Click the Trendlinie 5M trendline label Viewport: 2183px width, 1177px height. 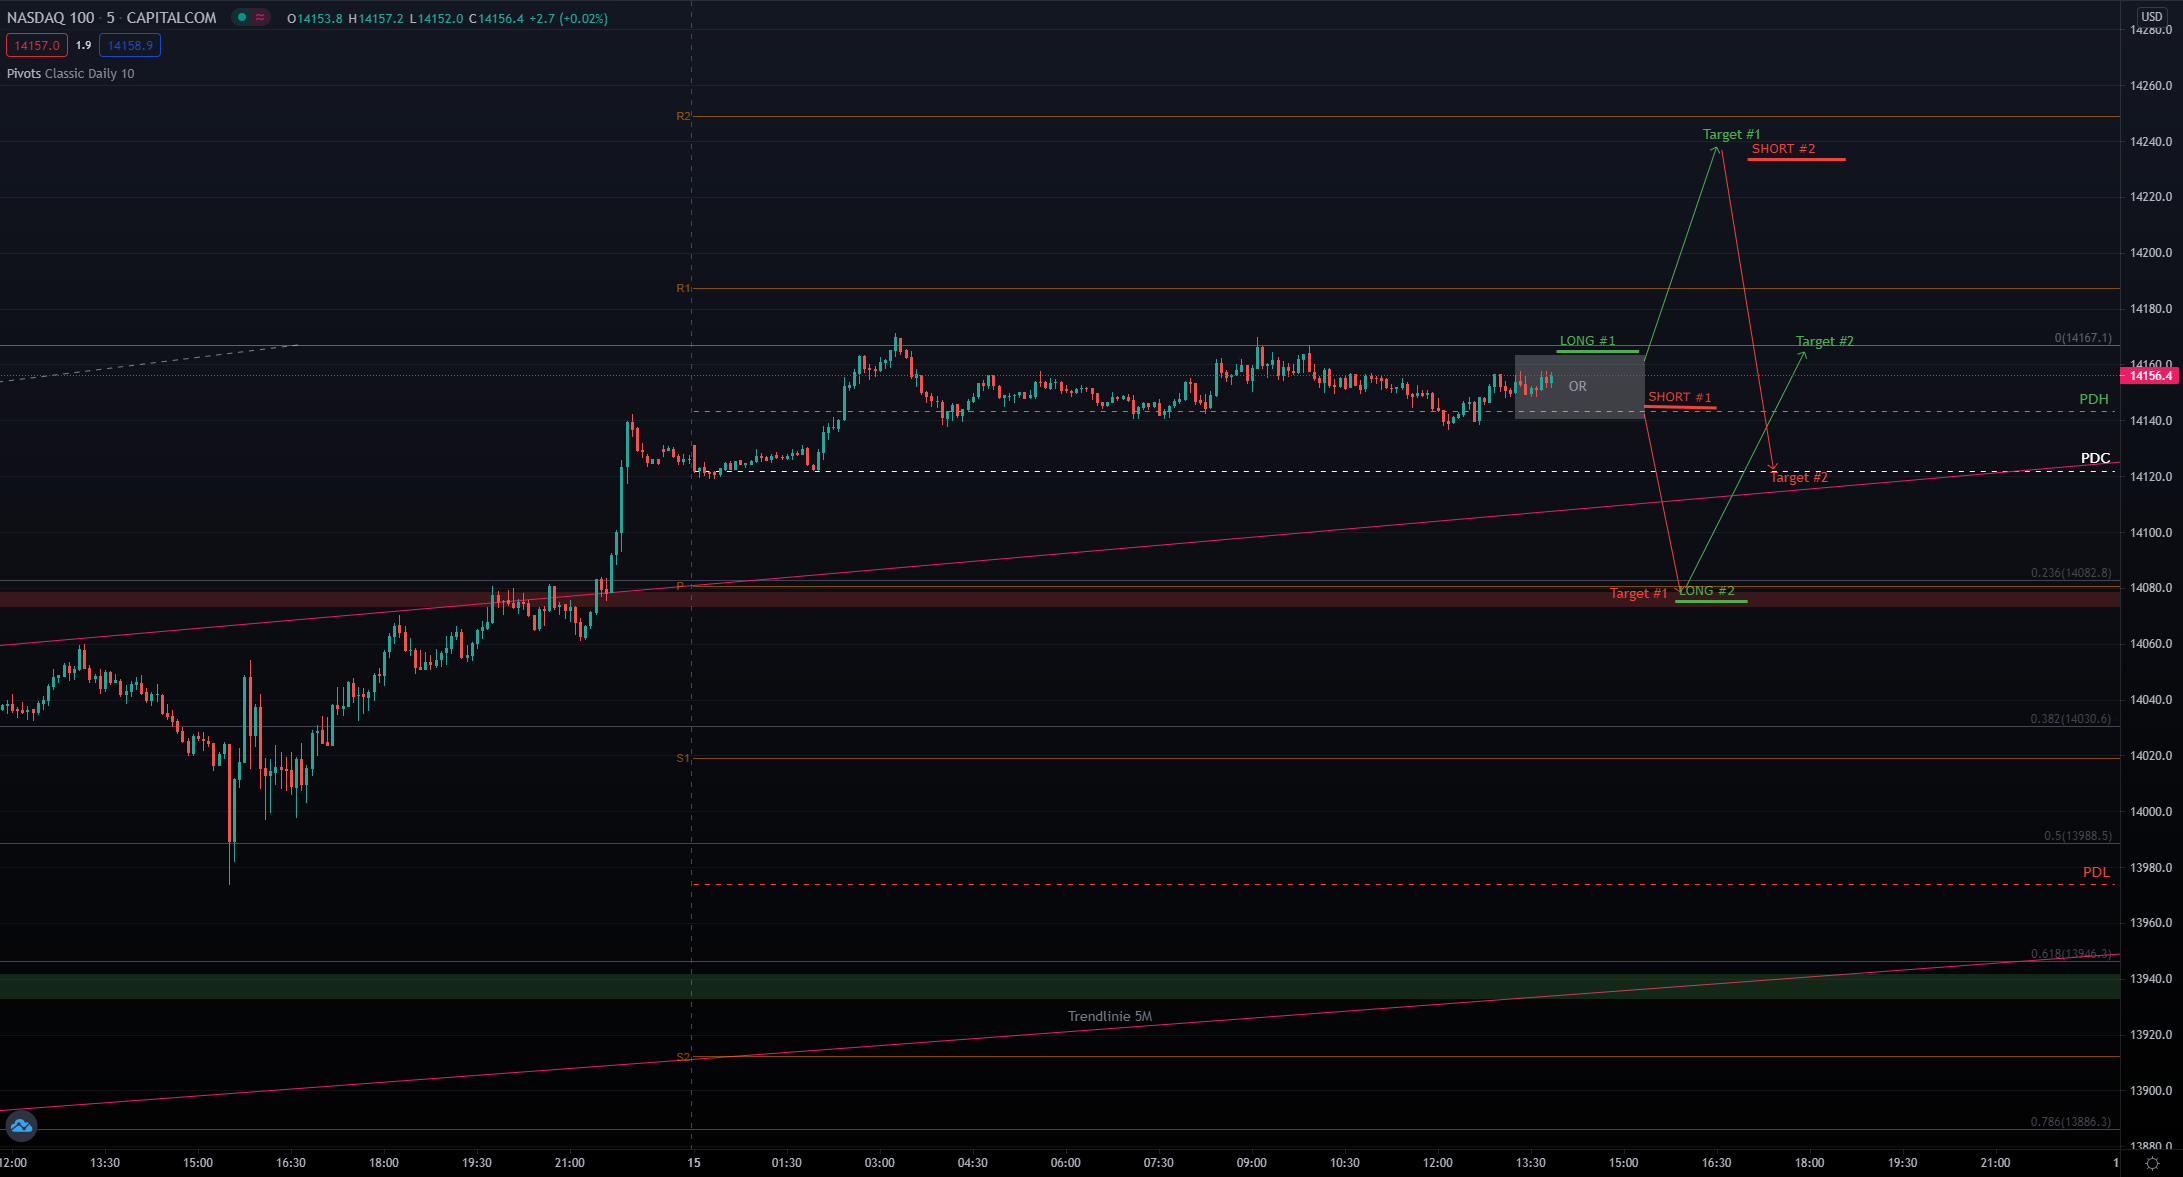[x=1109, y=1016]
